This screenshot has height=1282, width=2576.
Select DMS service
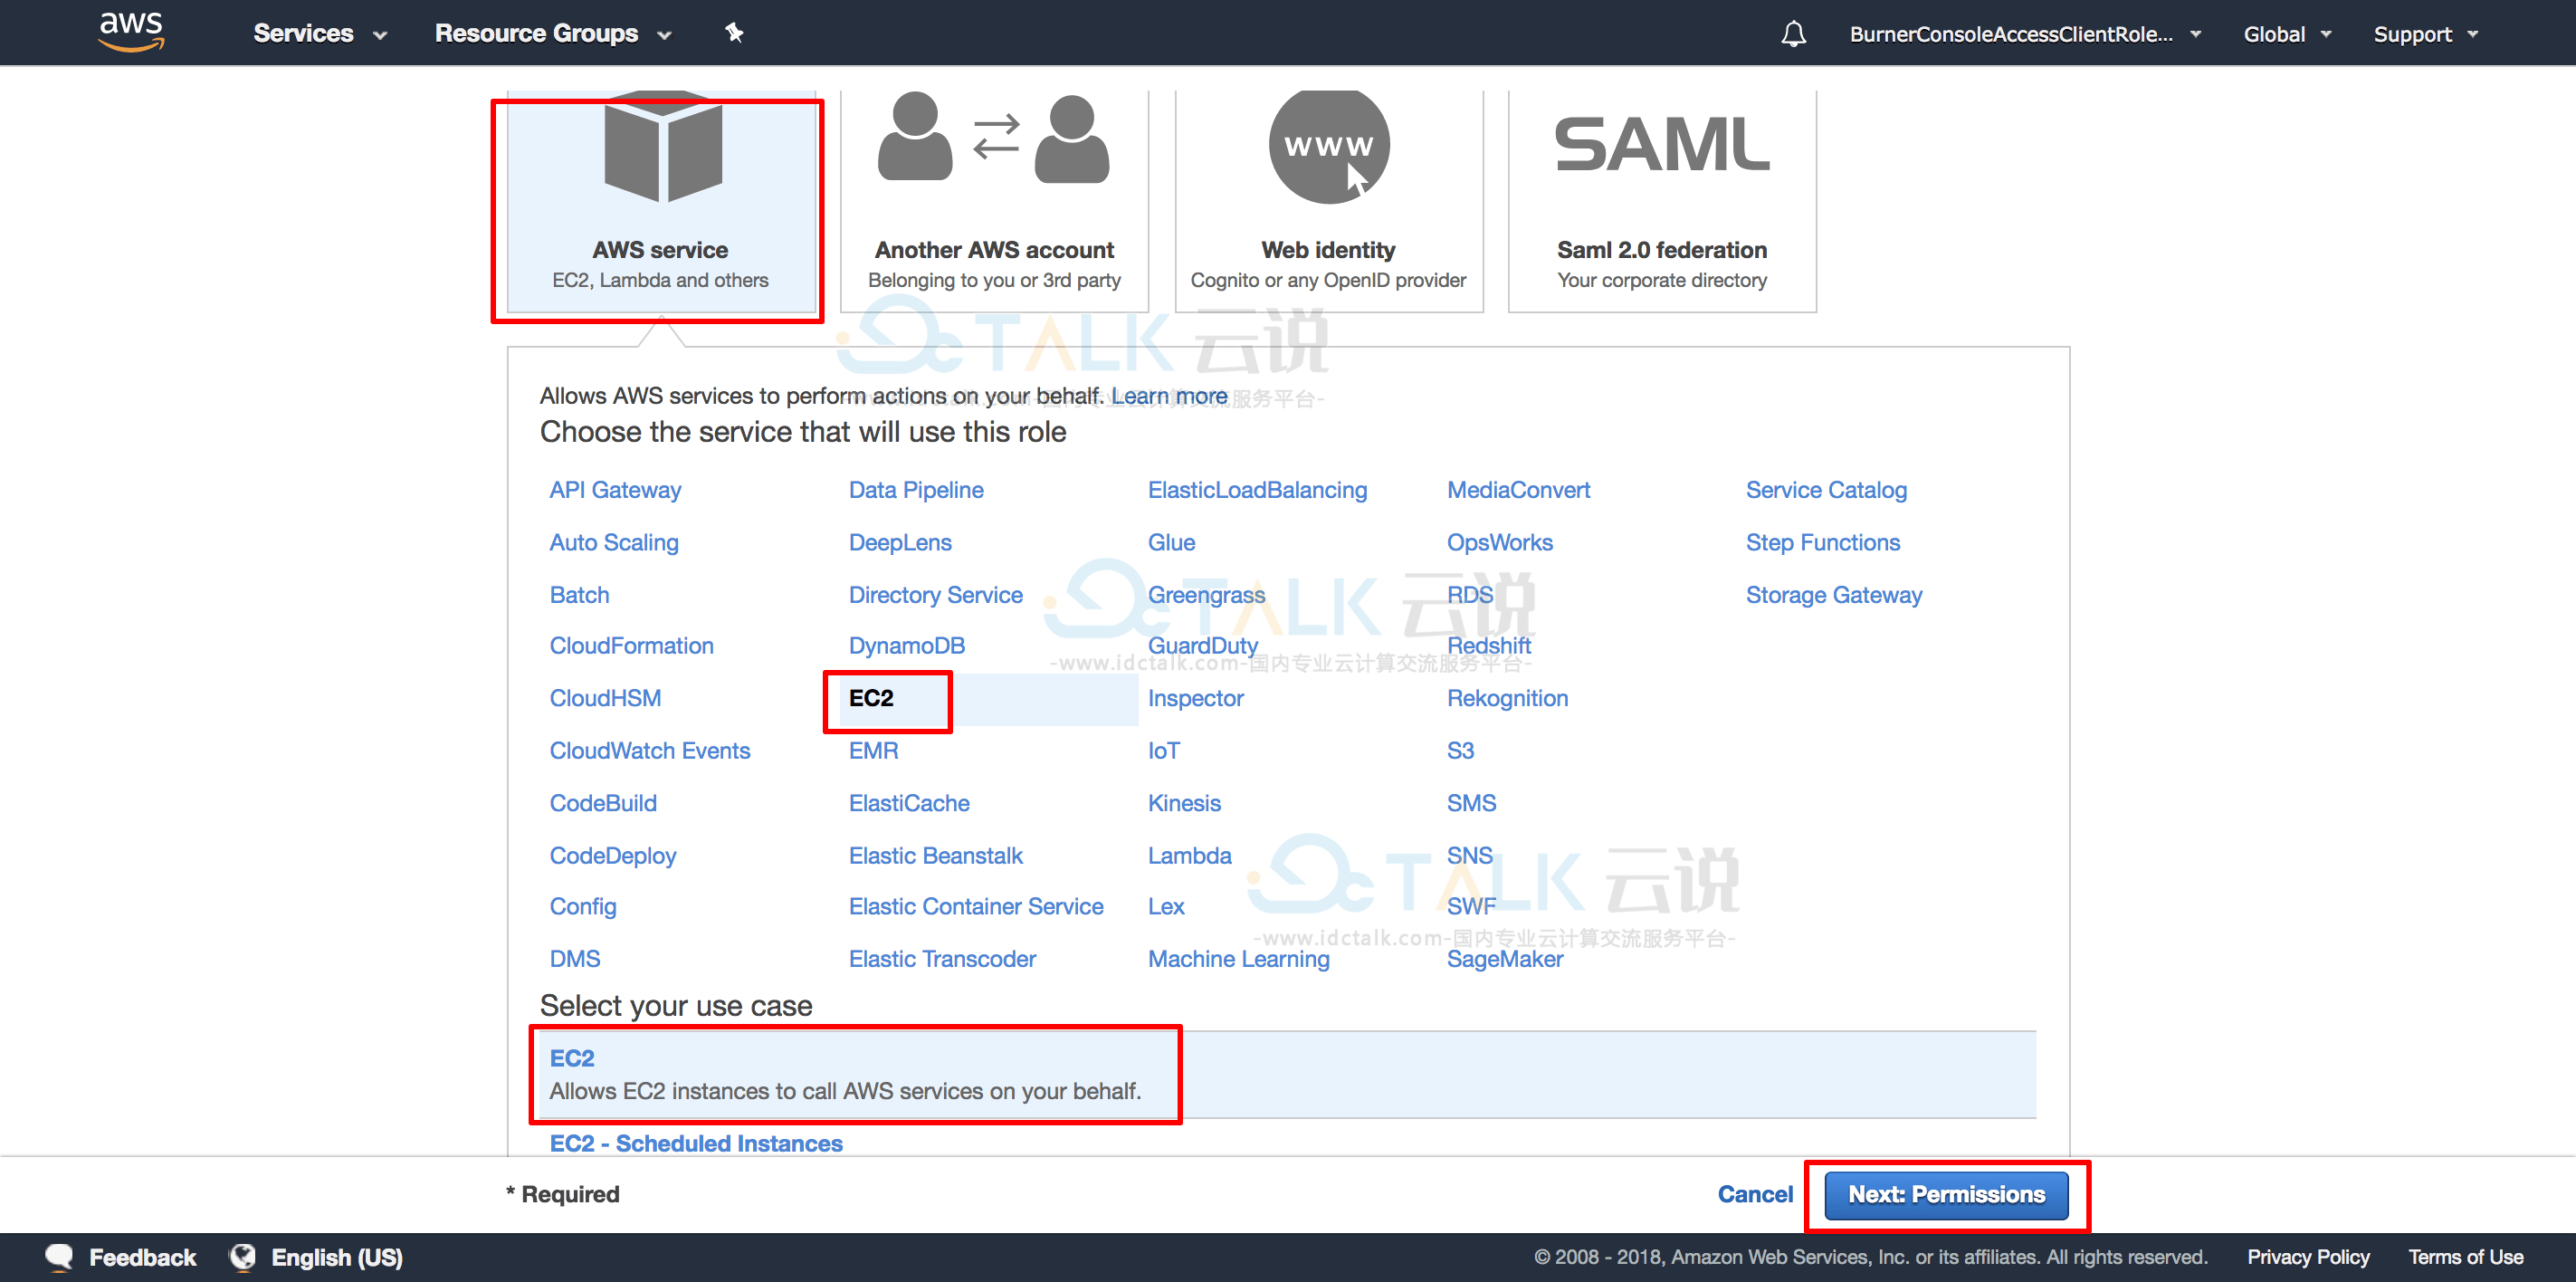point(575,959)
